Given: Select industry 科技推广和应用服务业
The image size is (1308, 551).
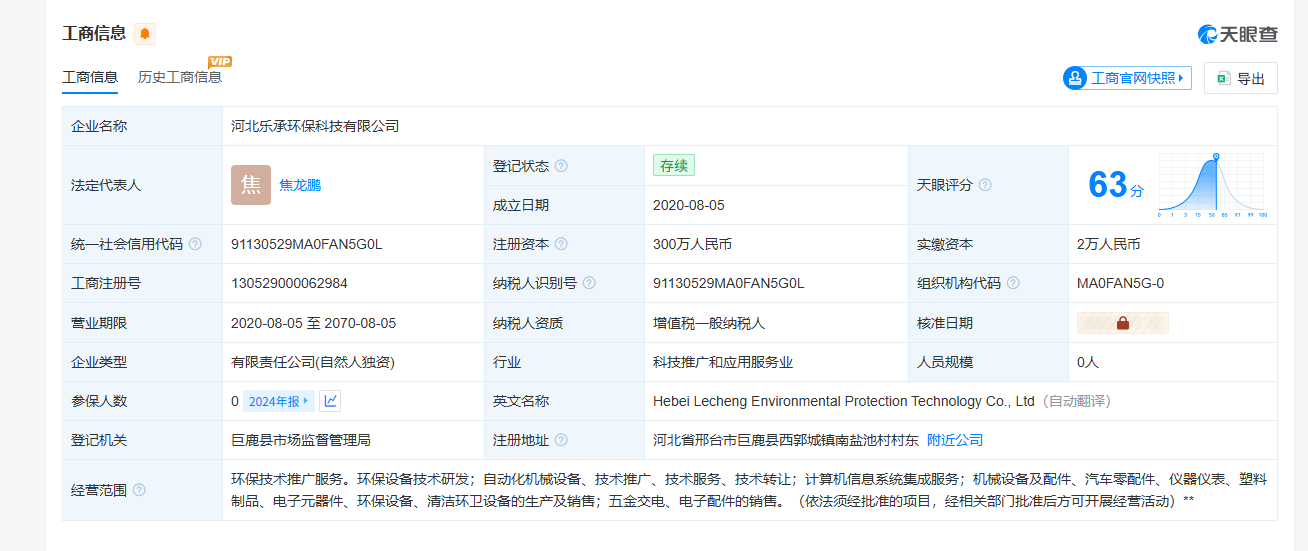Looking at the screenshot, I should click(x=723, y=362).
